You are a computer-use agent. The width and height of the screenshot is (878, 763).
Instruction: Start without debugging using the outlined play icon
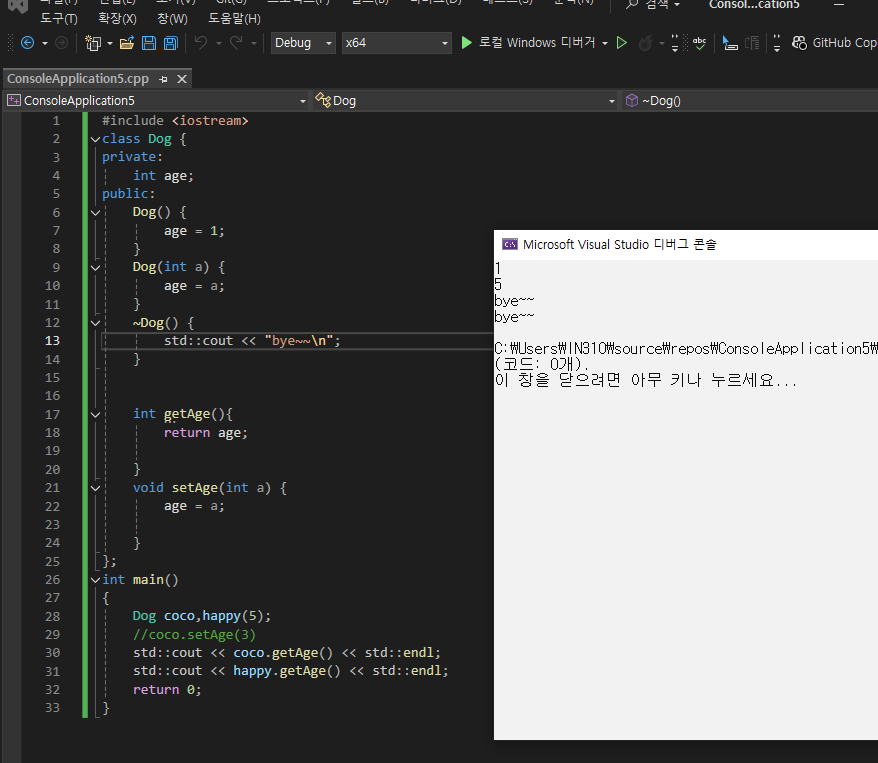pyautogui.click(x=622, y=43)
